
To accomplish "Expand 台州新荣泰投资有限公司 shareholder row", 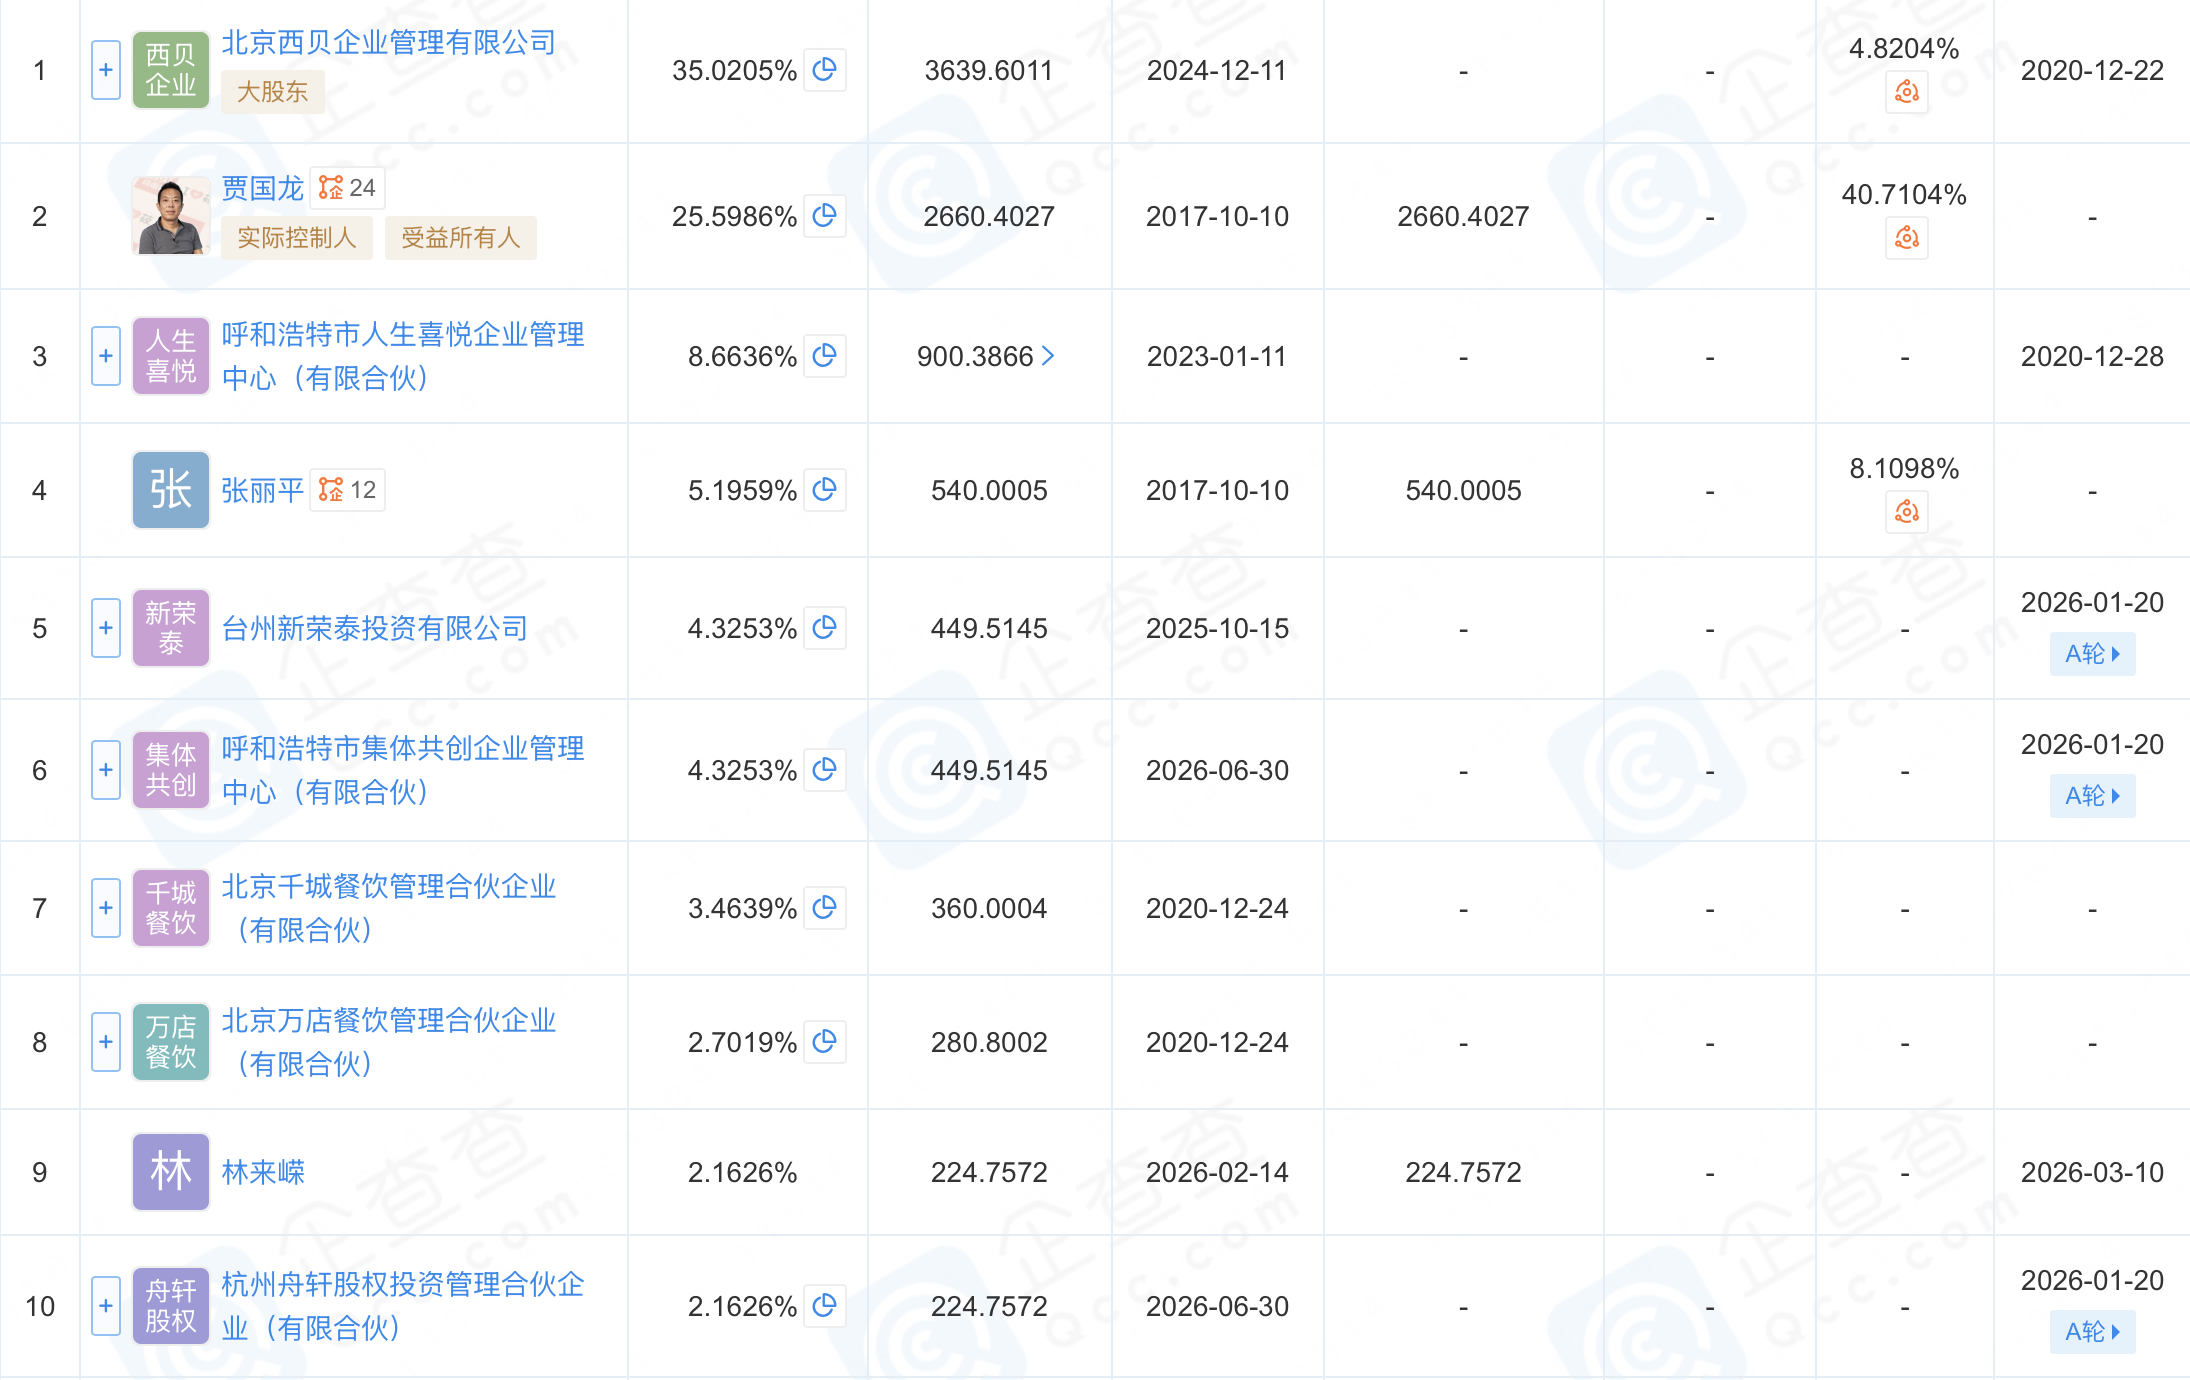I will 106,628.
